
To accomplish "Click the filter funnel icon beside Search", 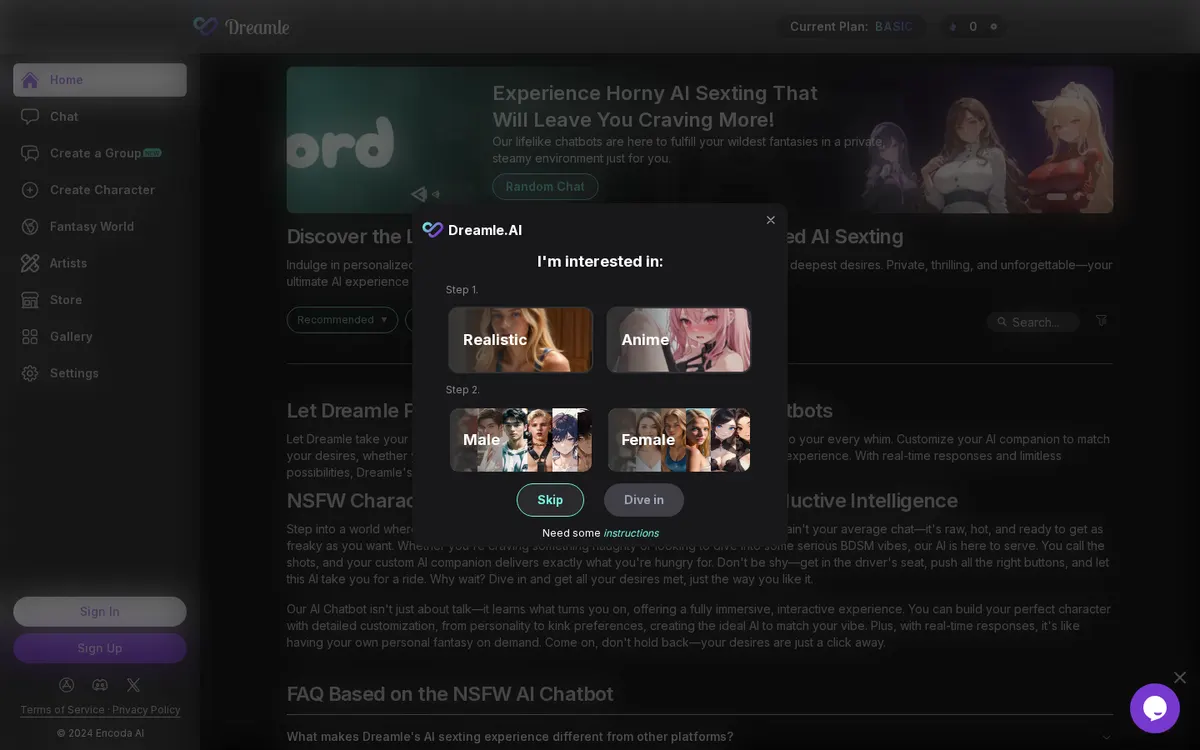I will [x=1101, y=320].
